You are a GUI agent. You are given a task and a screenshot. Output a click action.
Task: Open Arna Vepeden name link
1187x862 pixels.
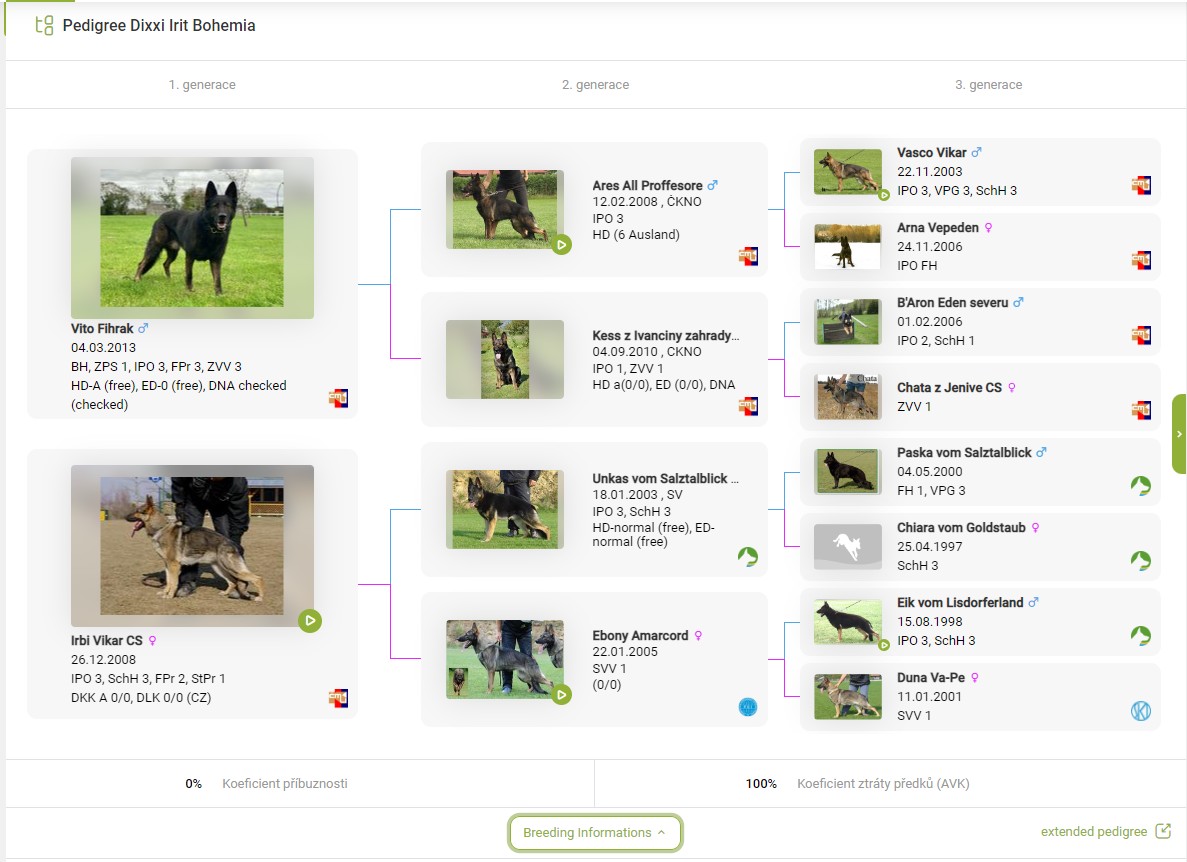pyautogui.click(x=938, y=227)
